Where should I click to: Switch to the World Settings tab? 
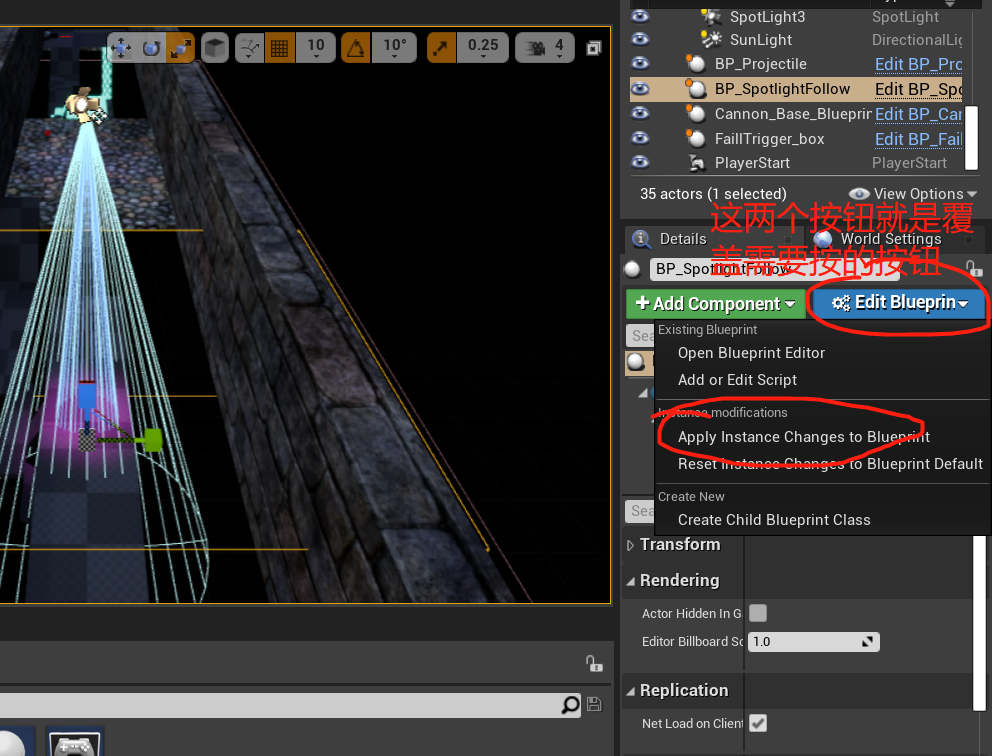891,239
